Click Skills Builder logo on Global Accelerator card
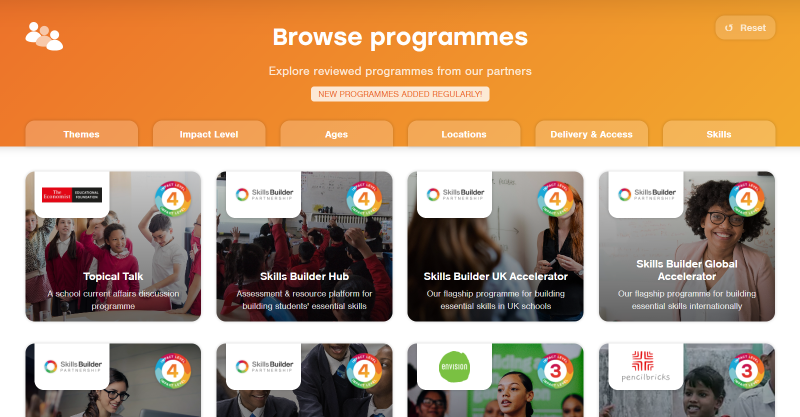Viewport: 800px width, 417px height. (x=646, y=194)
